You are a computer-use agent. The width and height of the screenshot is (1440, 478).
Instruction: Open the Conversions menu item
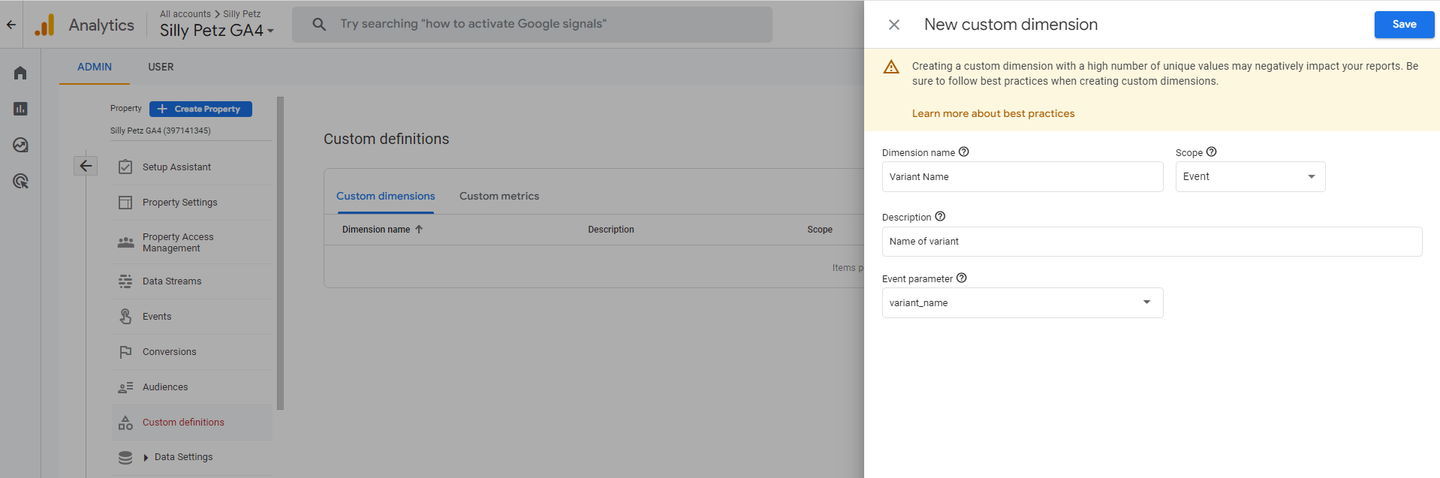point(192,352)
